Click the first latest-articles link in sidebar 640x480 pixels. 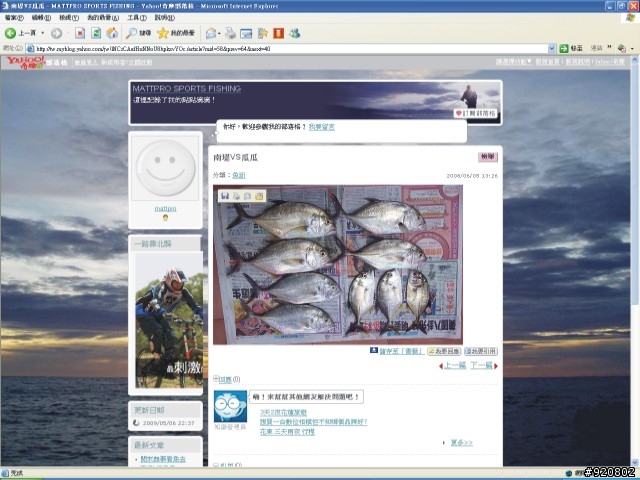(x=163, y=459)
